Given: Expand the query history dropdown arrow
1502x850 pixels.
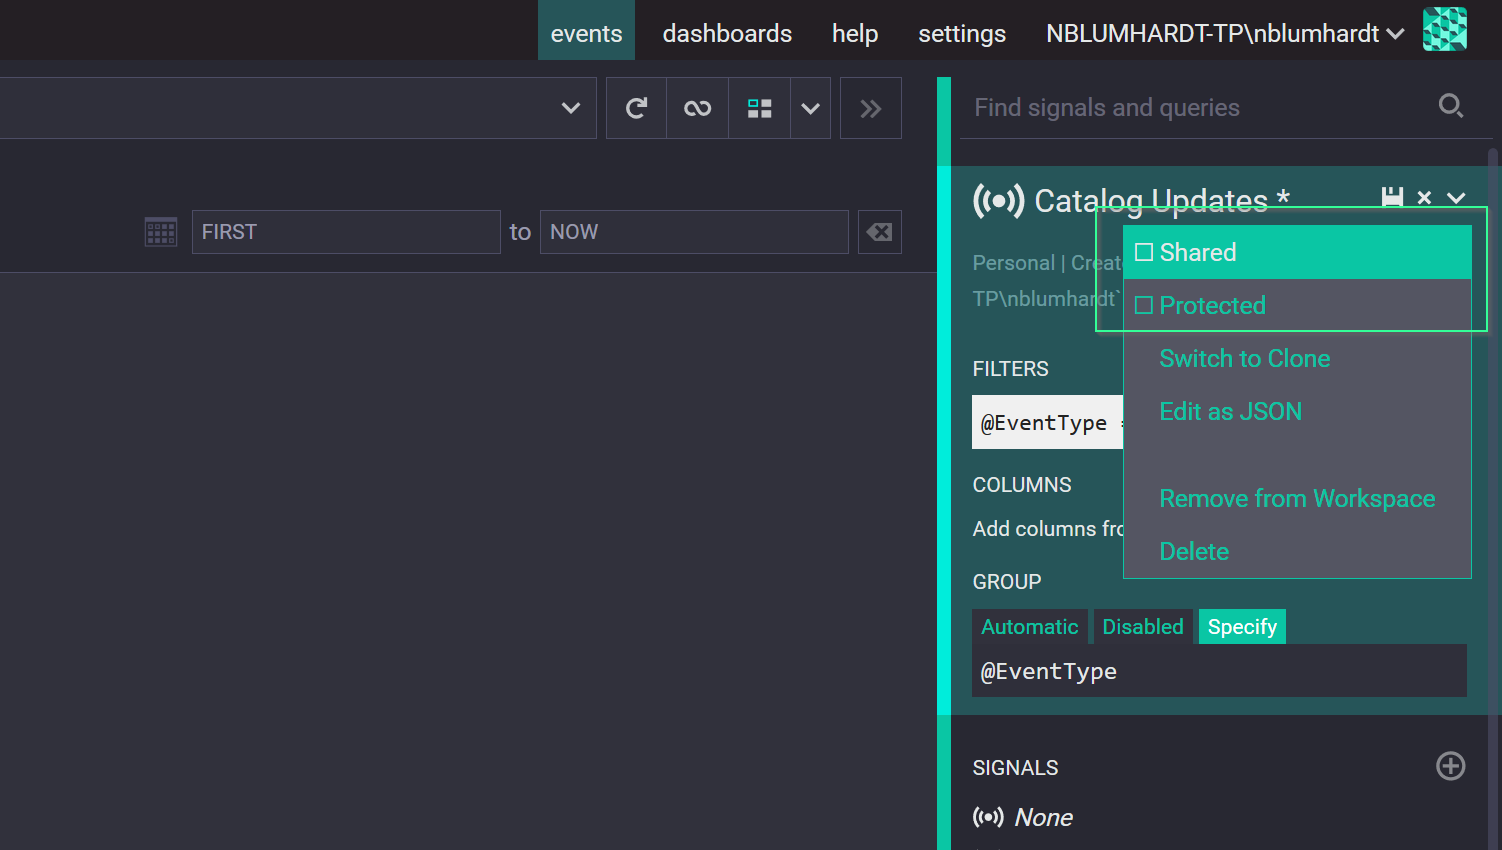Looking at the screenshot, I should tap(571, 108).
